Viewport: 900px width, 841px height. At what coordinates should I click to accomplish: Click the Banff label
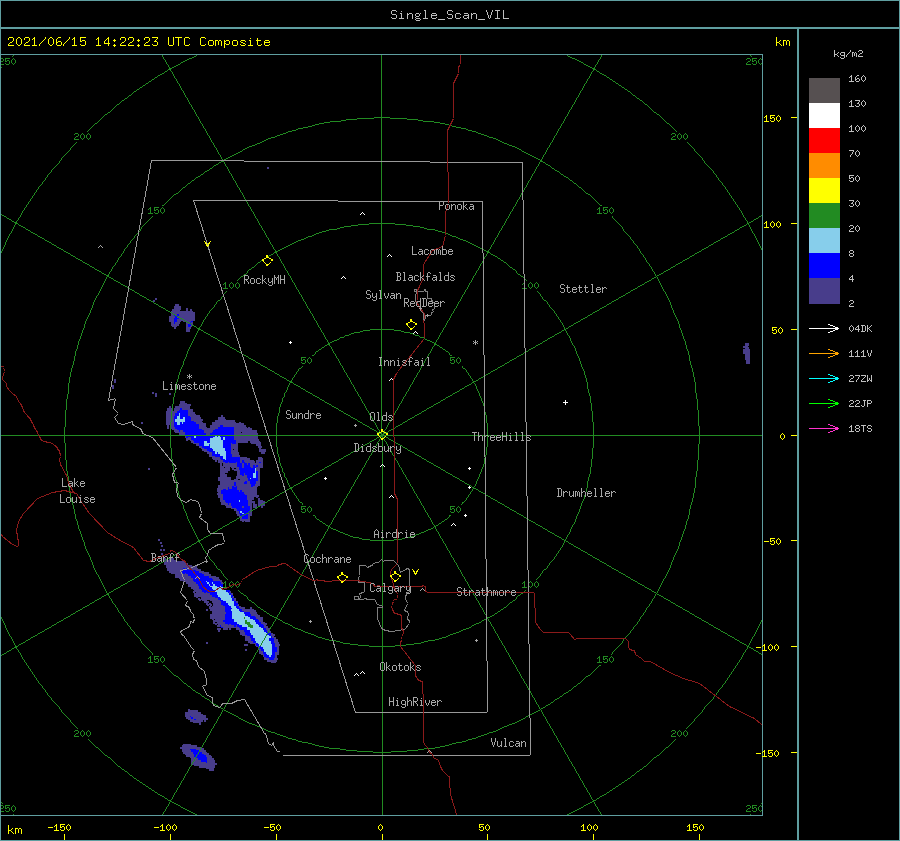point(165,557)
